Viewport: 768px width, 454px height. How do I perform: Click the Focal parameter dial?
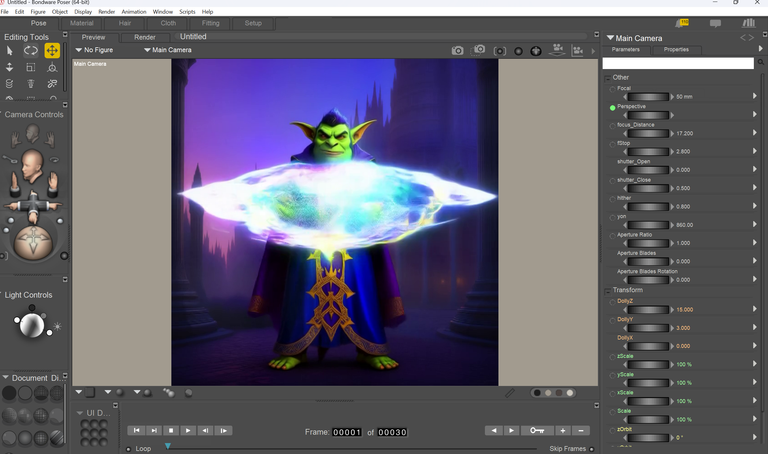(x=648, y=96)
